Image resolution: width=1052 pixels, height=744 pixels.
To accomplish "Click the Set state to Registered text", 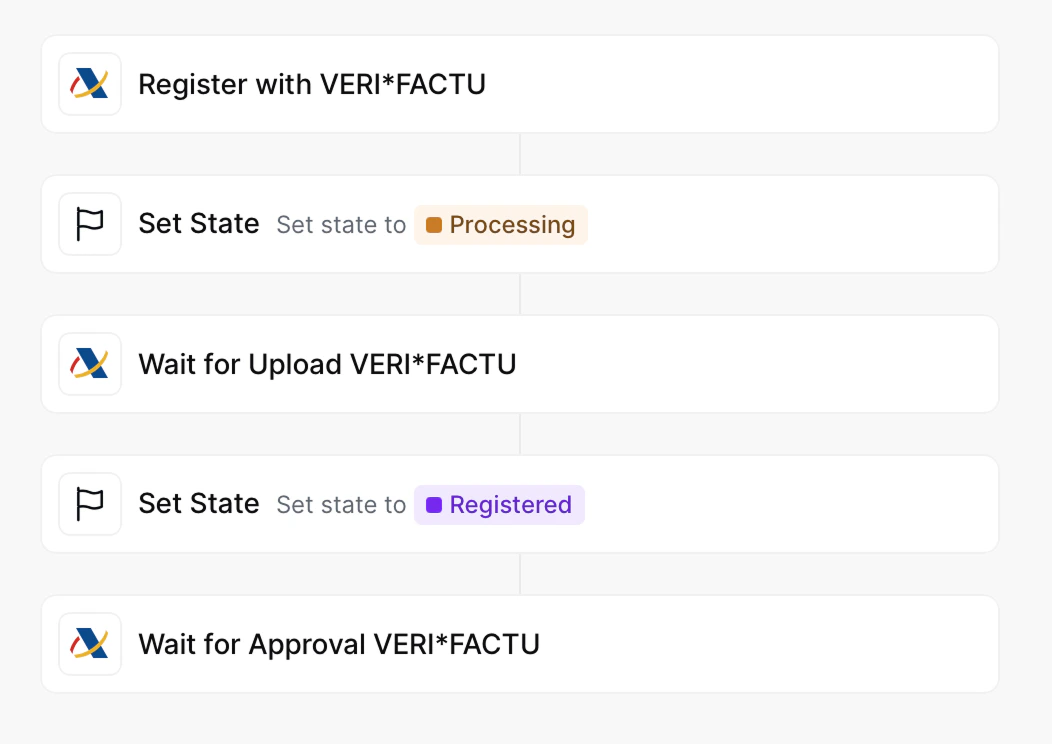I will tap(341, 505).
